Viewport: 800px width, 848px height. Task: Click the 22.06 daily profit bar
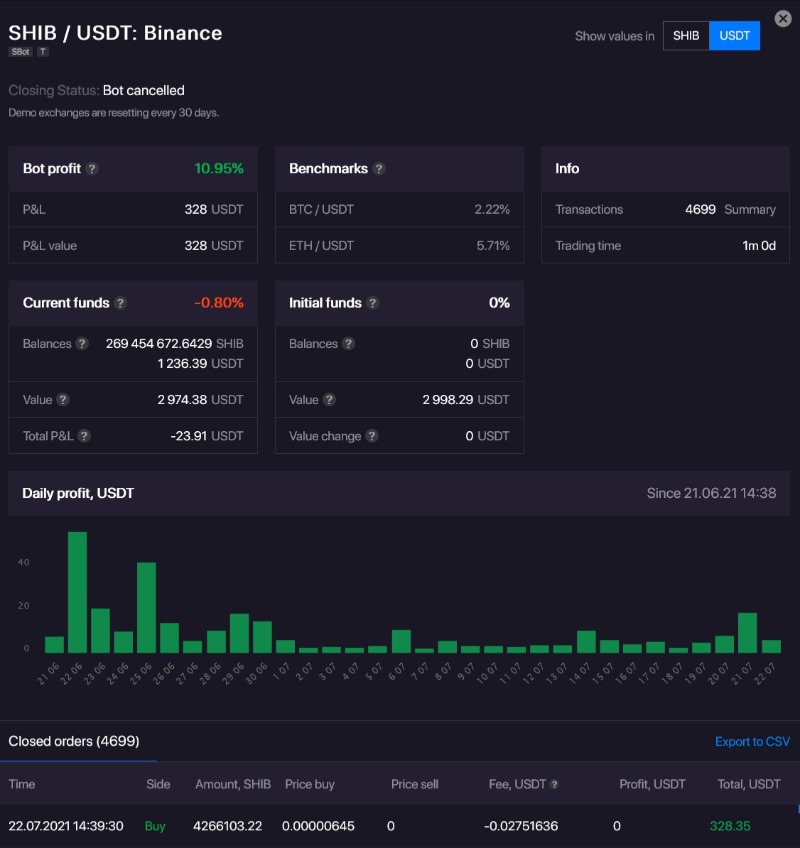pos(77,592)
